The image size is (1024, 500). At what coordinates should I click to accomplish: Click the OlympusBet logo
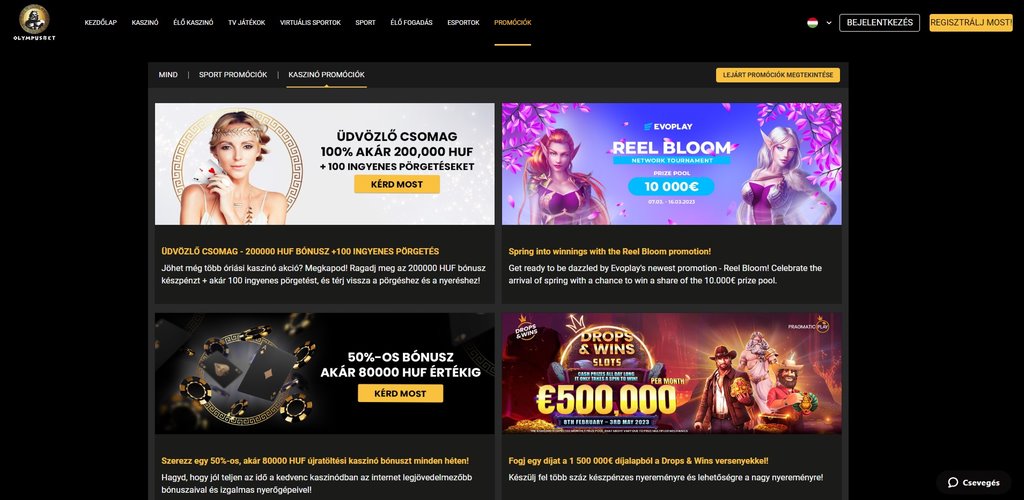click(34, 22)
